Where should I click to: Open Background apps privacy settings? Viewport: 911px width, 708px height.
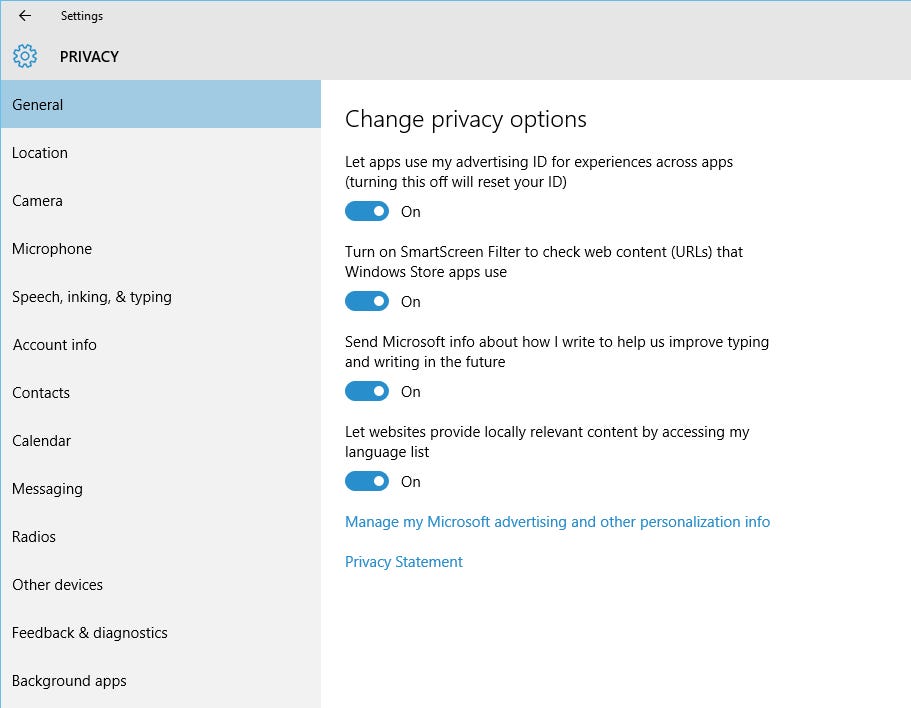[69, 680]
